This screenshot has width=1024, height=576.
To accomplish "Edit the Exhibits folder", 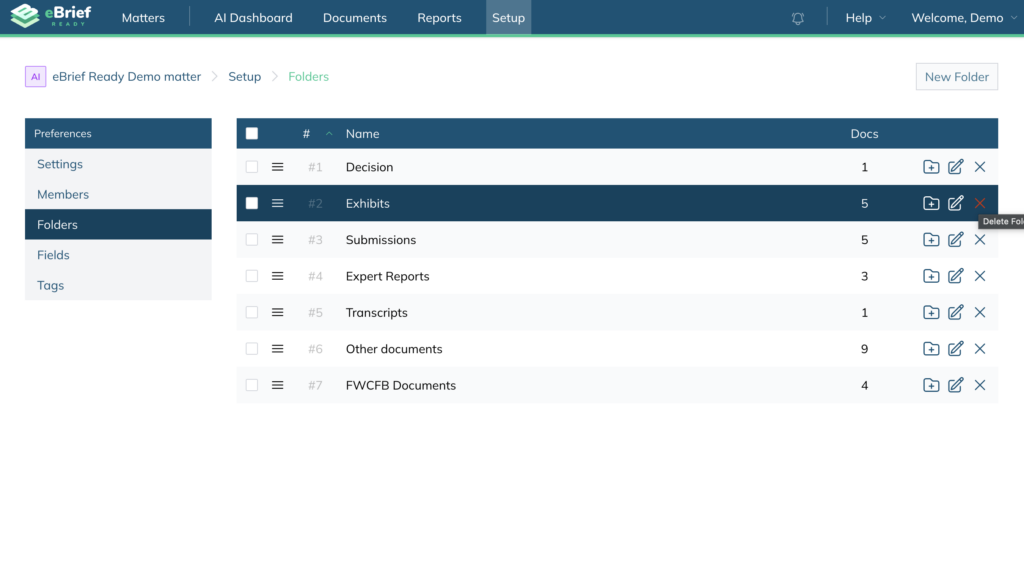I will (x=955, y=203).
